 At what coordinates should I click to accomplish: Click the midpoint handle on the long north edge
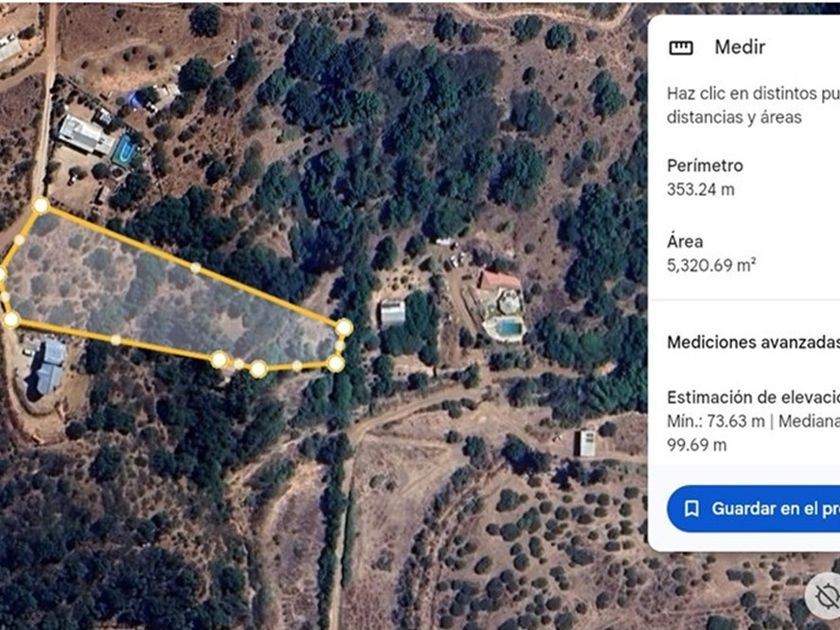point(196,267)
